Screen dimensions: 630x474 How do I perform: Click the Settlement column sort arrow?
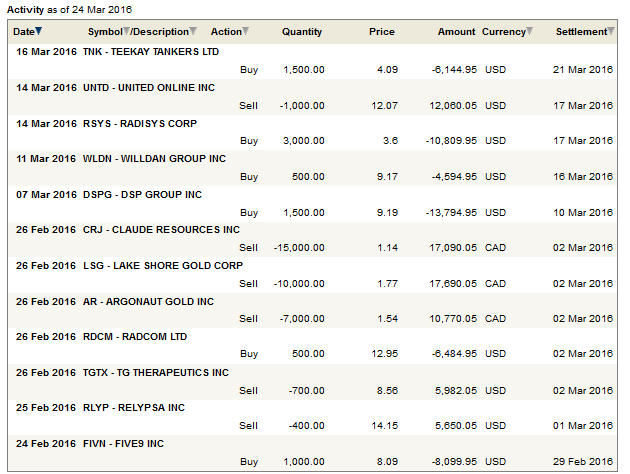(611, 32)
